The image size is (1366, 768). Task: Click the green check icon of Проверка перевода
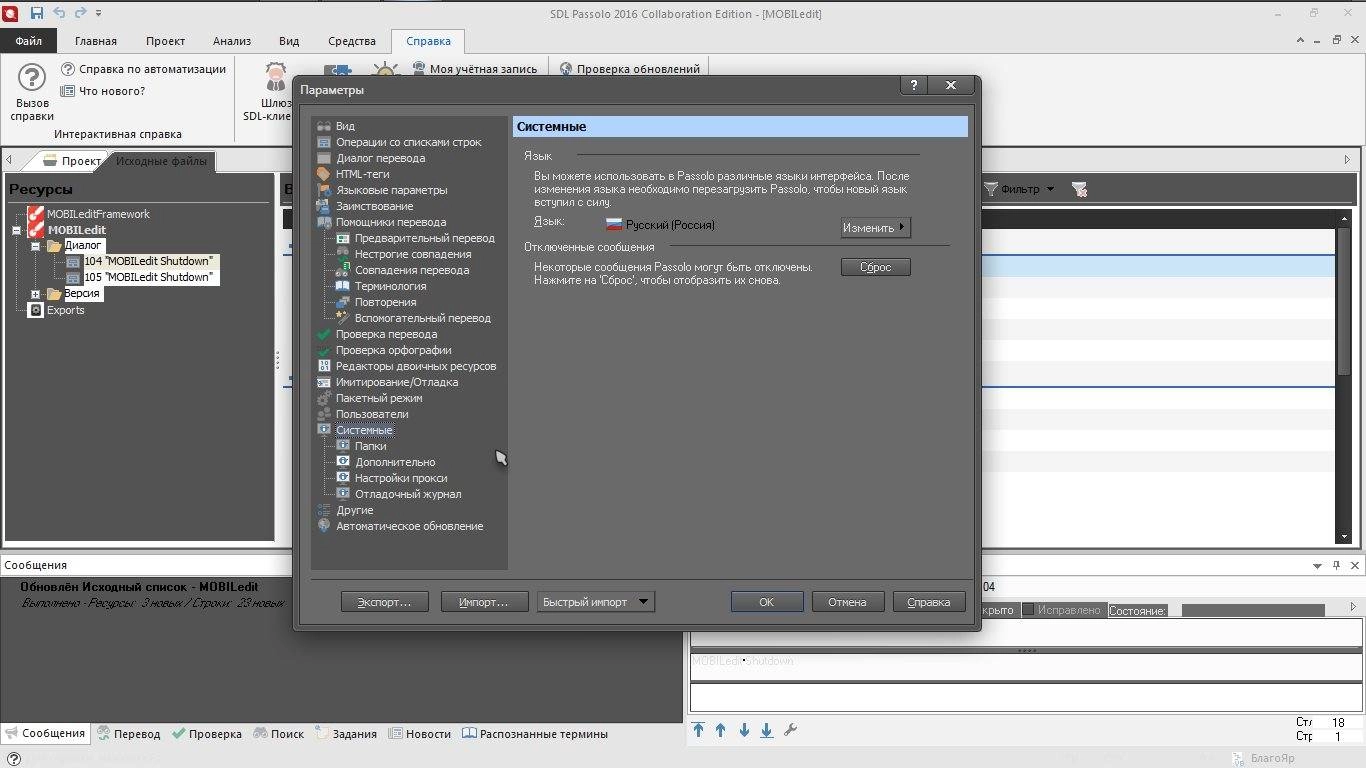324,334
